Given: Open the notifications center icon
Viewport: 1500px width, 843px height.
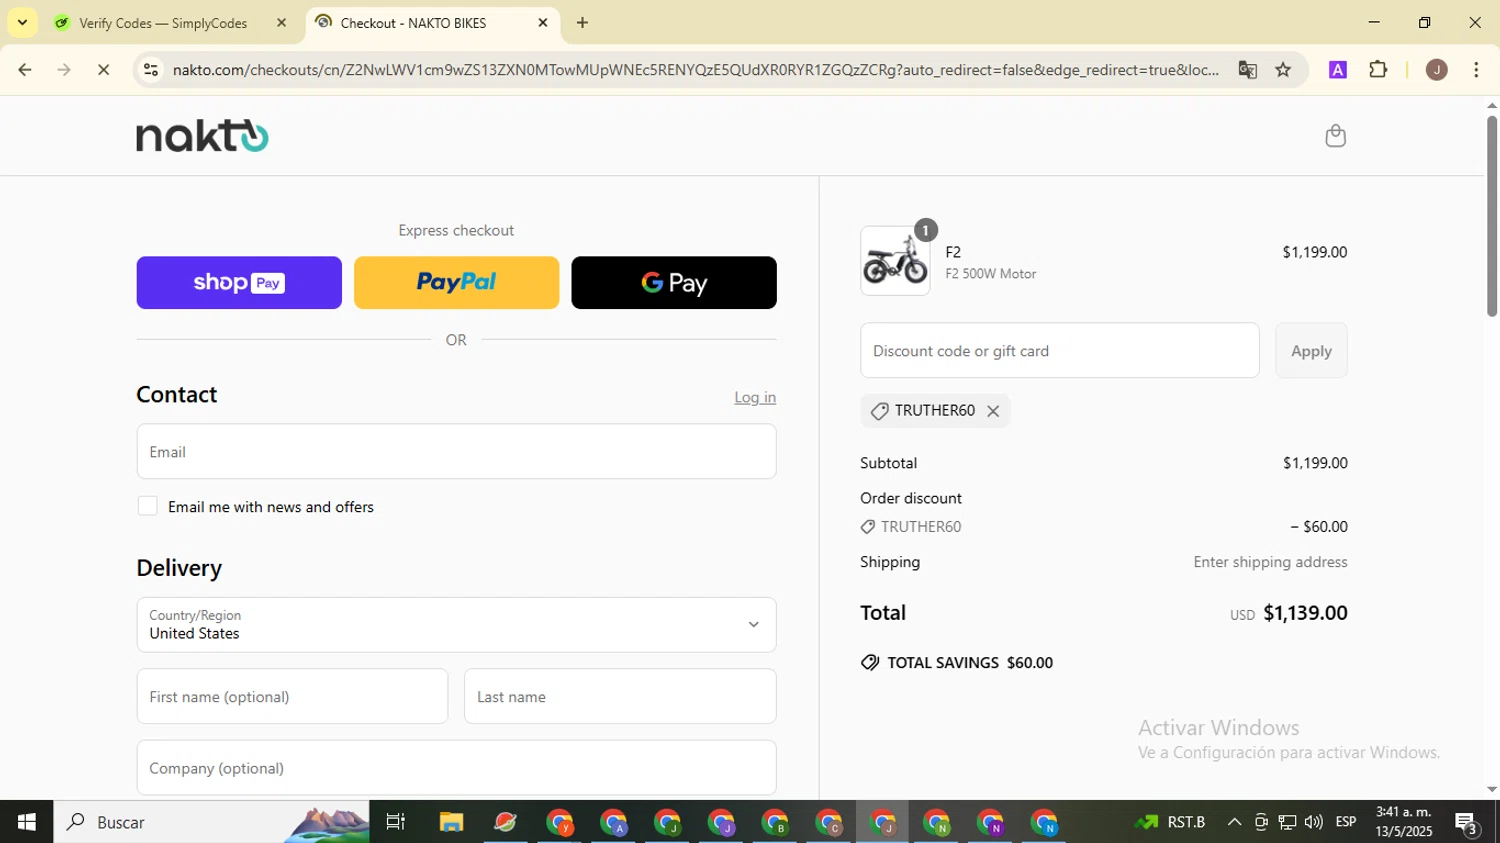Looking at the screenshot, I should [1467, 823].
